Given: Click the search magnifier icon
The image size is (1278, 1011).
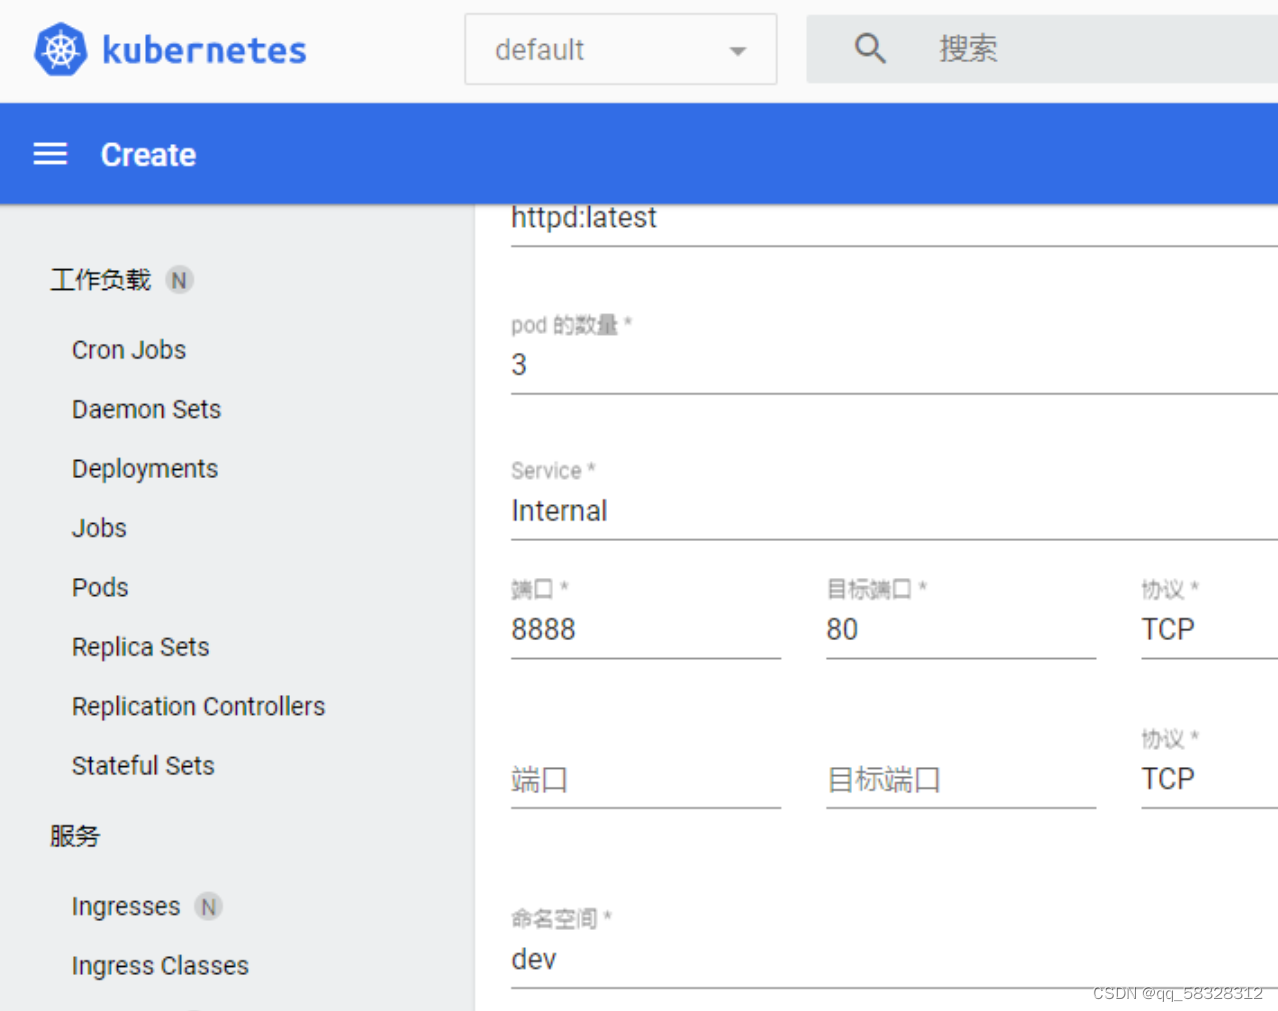Looking at the screenshot, I should [x=868, y=47].
